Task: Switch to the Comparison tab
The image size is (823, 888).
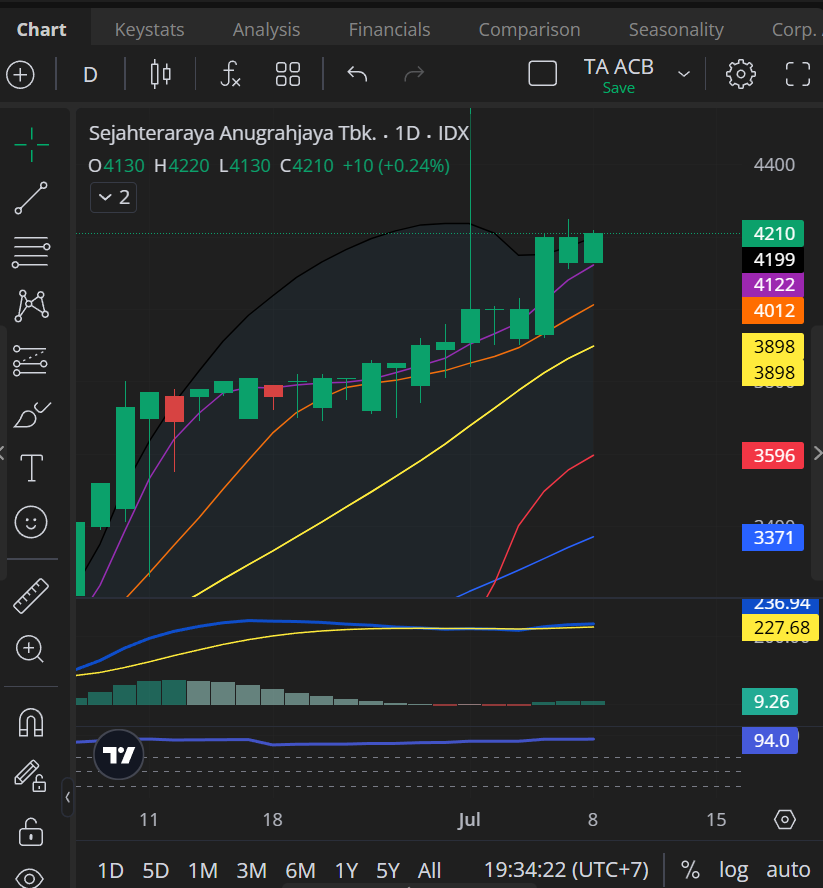Action: click(x=529, y=29)
